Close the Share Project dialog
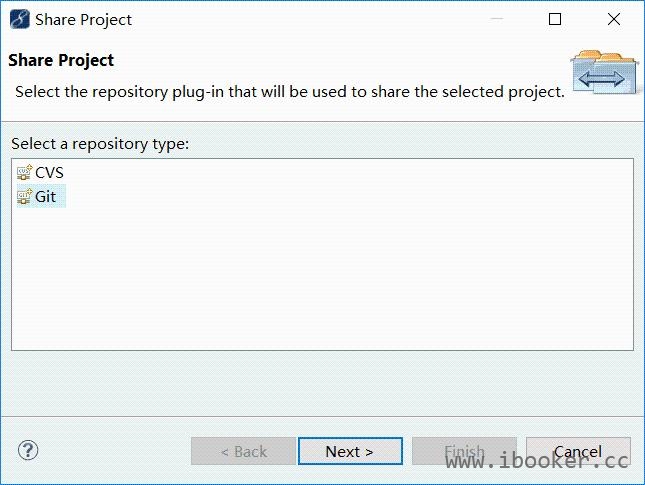This screenshot has width=645, height=485. (x=614, y=19)
